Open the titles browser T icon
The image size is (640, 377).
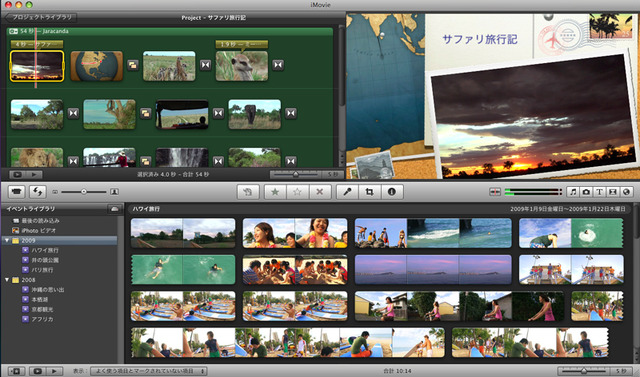point(599,192)
